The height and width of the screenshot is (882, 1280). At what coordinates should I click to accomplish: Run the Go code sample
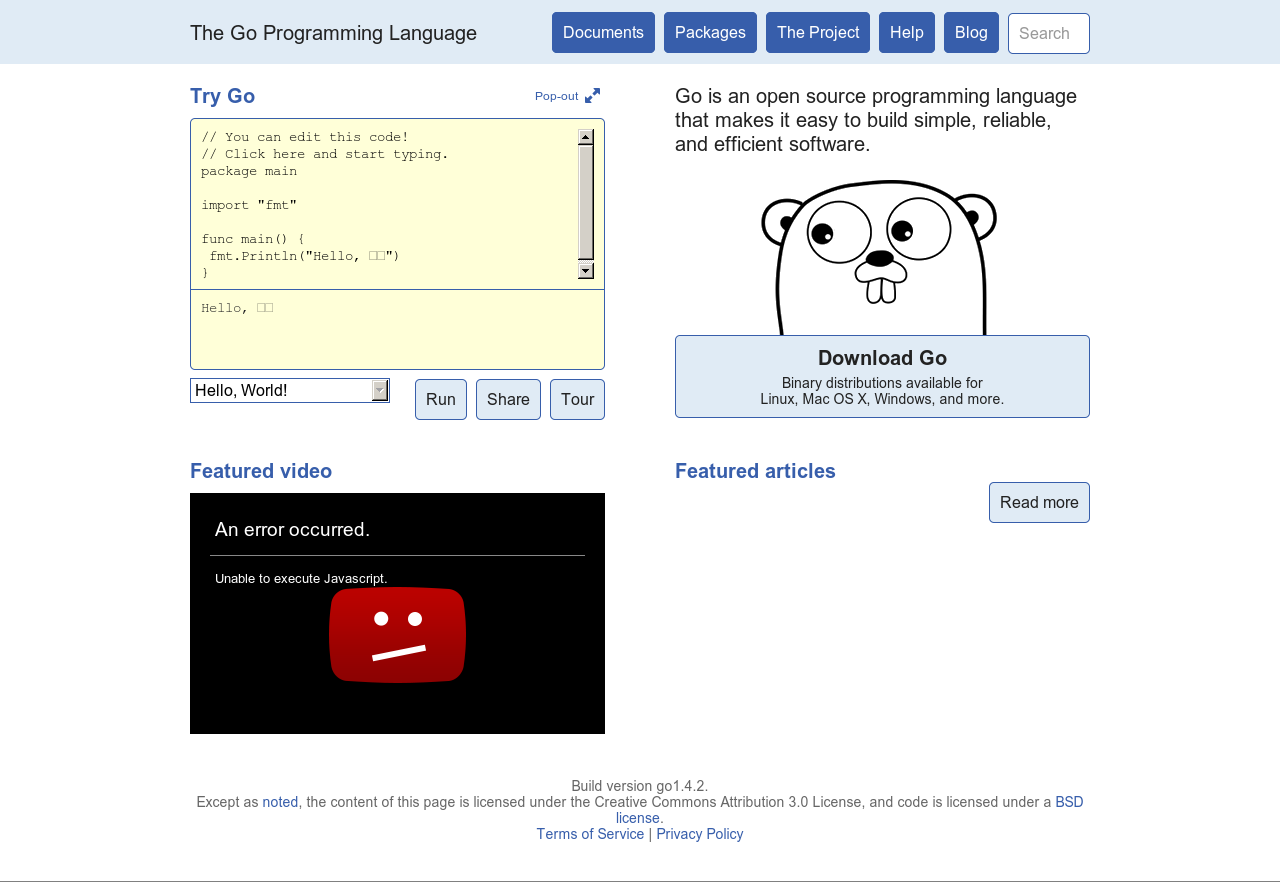[441, 399]
